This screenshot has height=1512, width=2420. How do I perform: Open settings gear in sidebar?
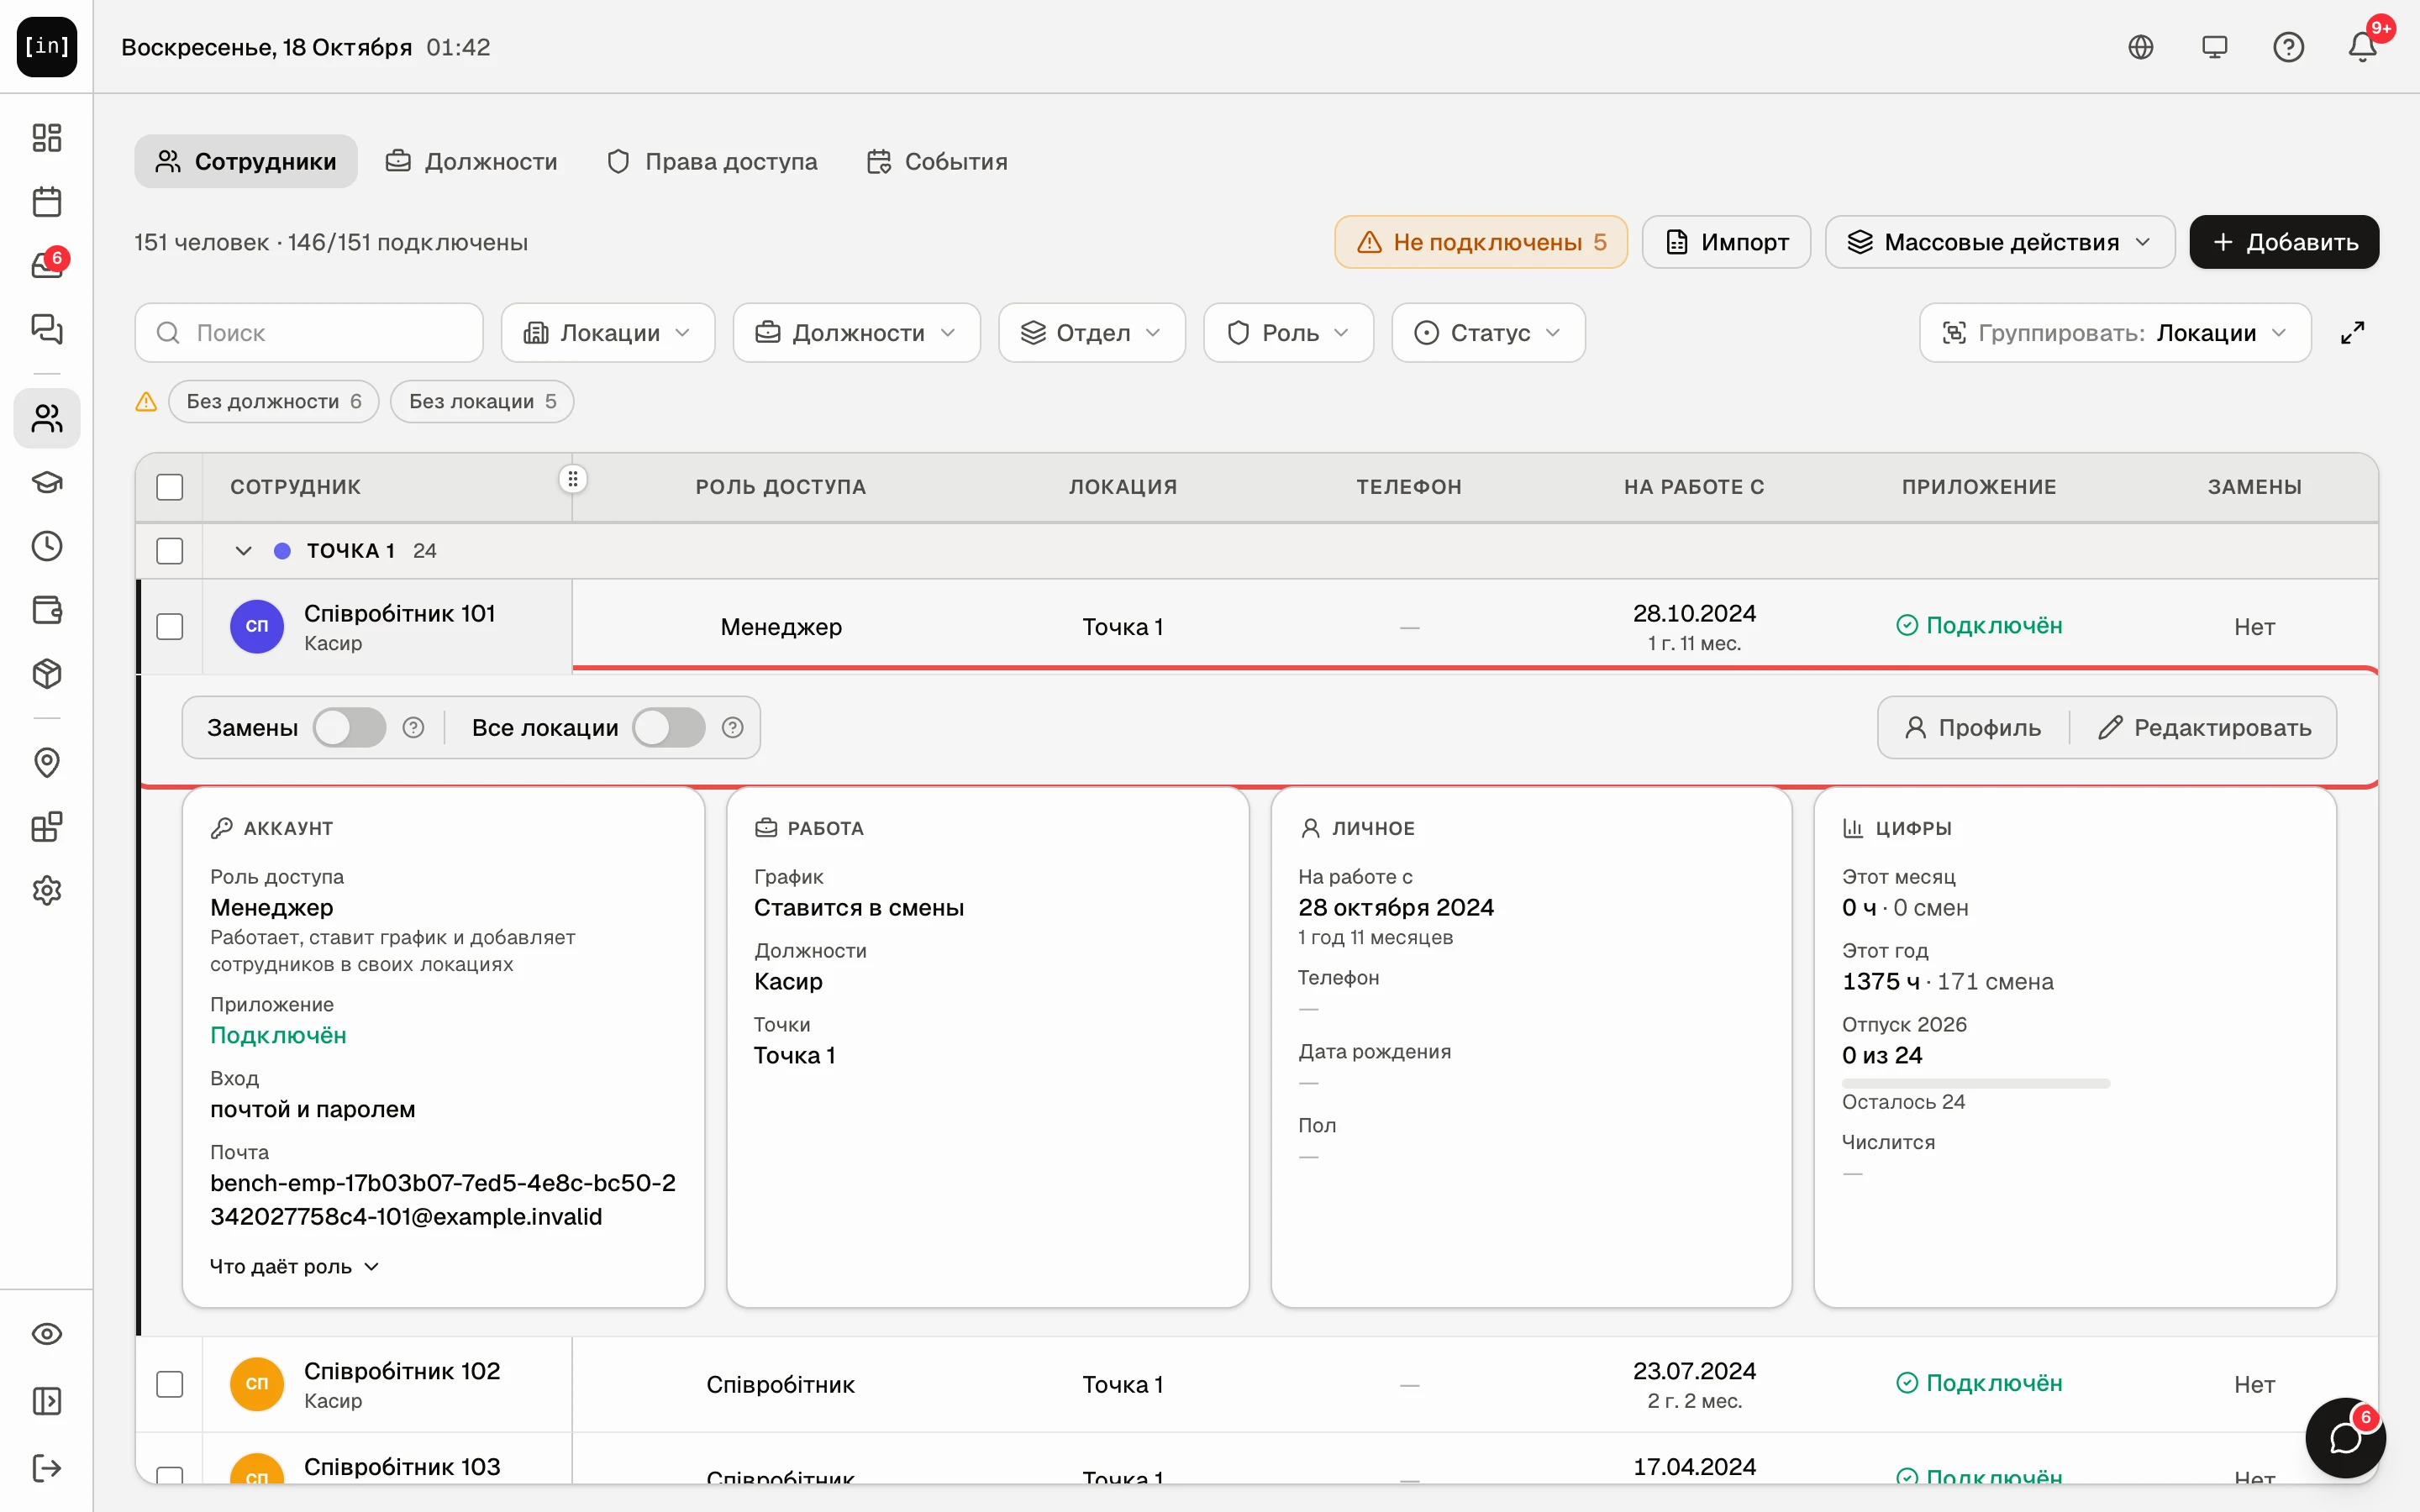[47, 890]
